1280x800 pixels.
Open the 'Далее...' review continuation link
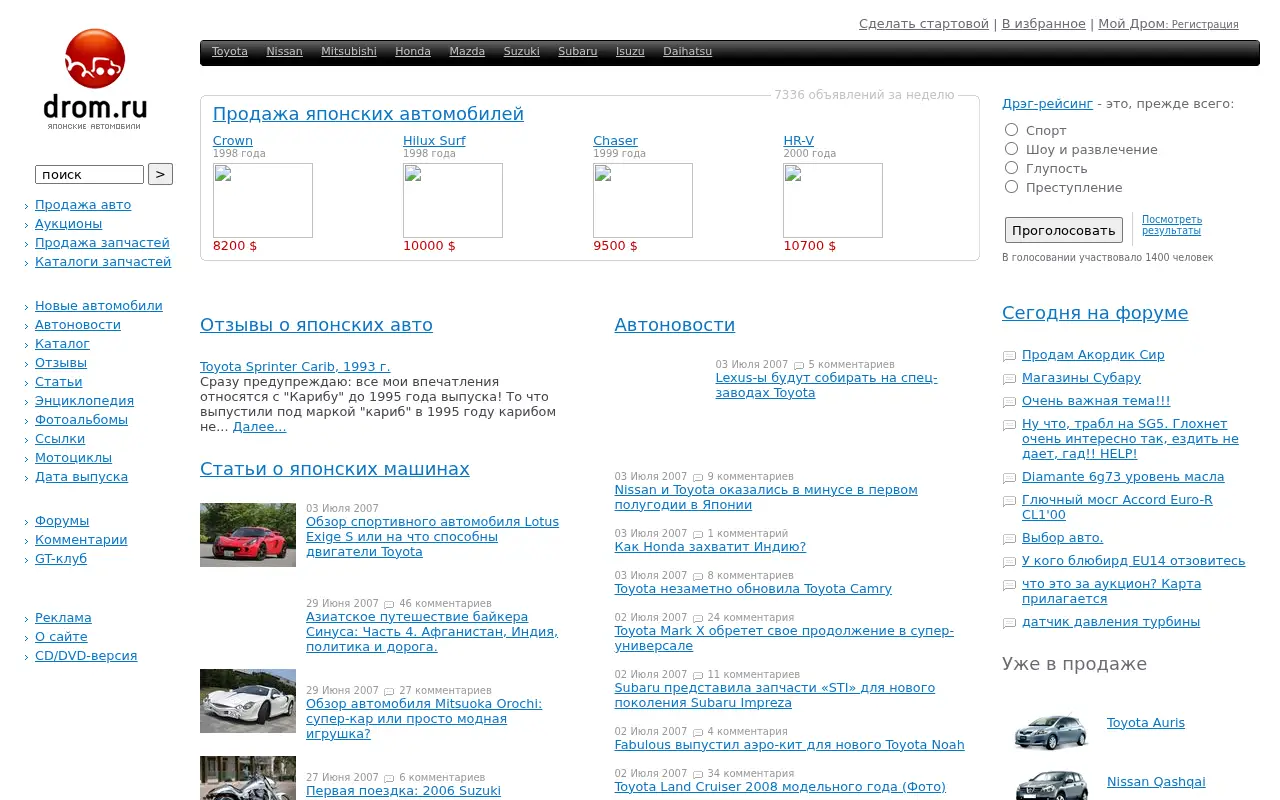pos(259,427)
